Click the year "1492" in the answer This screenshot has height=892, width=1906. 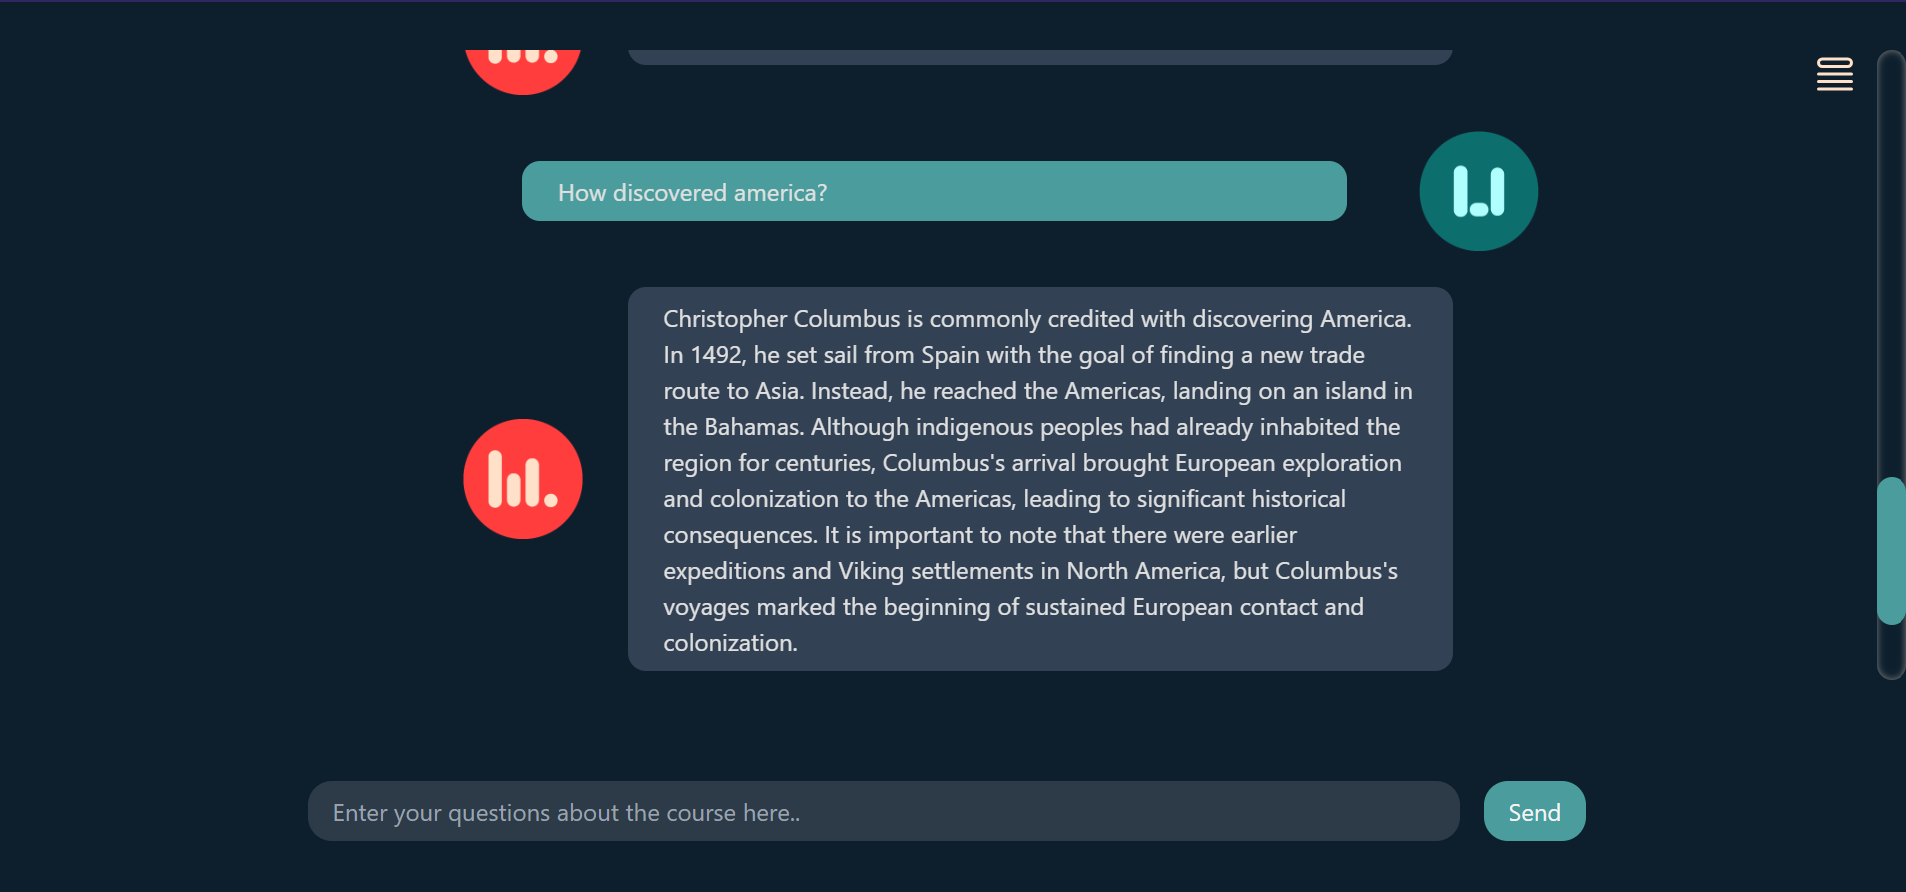pos(716,355)
